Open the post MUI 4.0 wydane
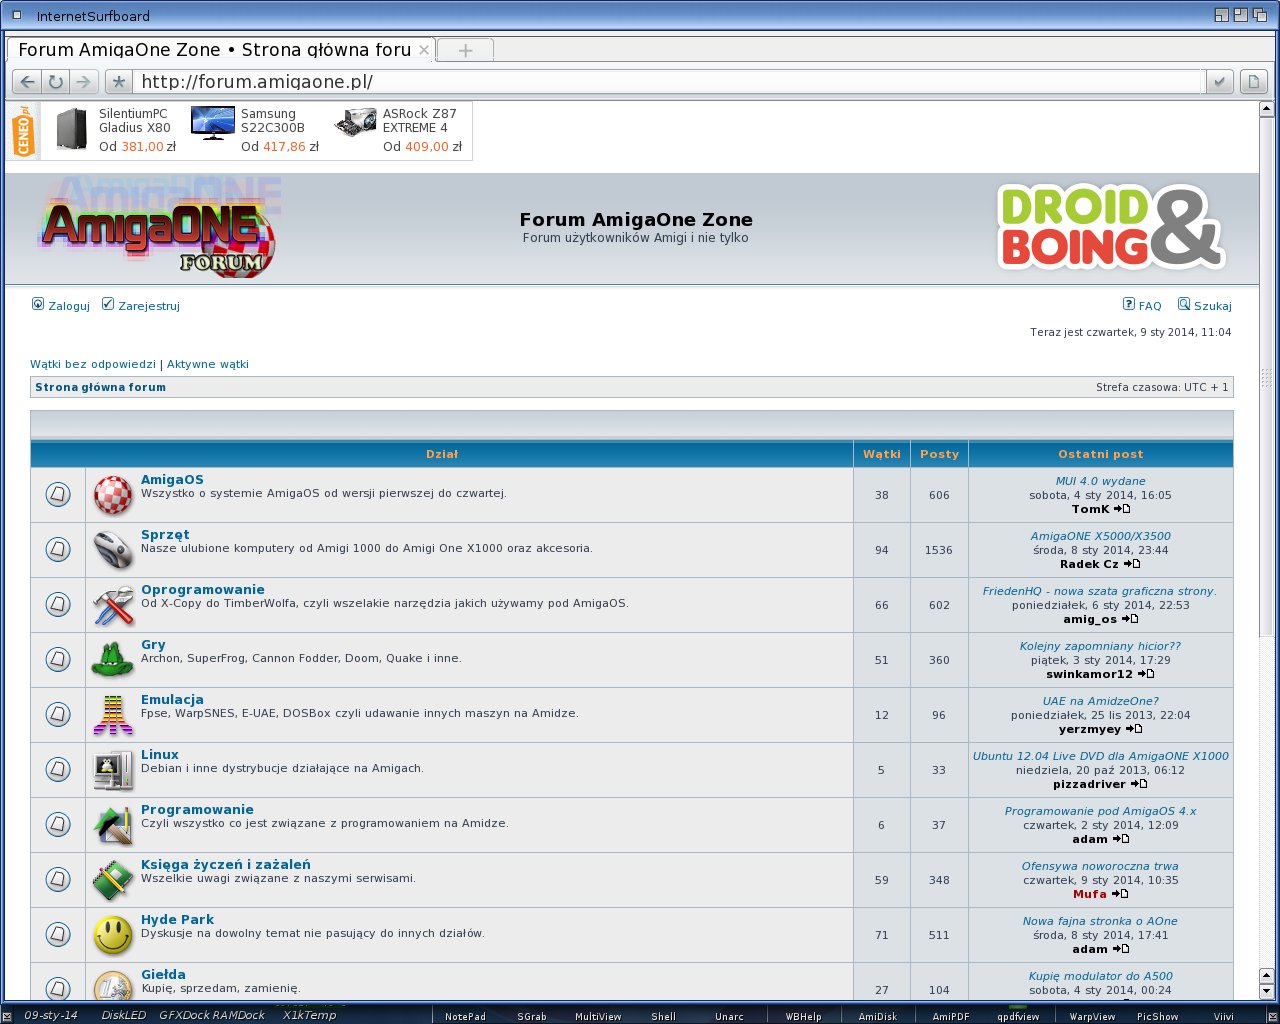This screenshot has height=1024, width=1280. tap(1101, 481)
